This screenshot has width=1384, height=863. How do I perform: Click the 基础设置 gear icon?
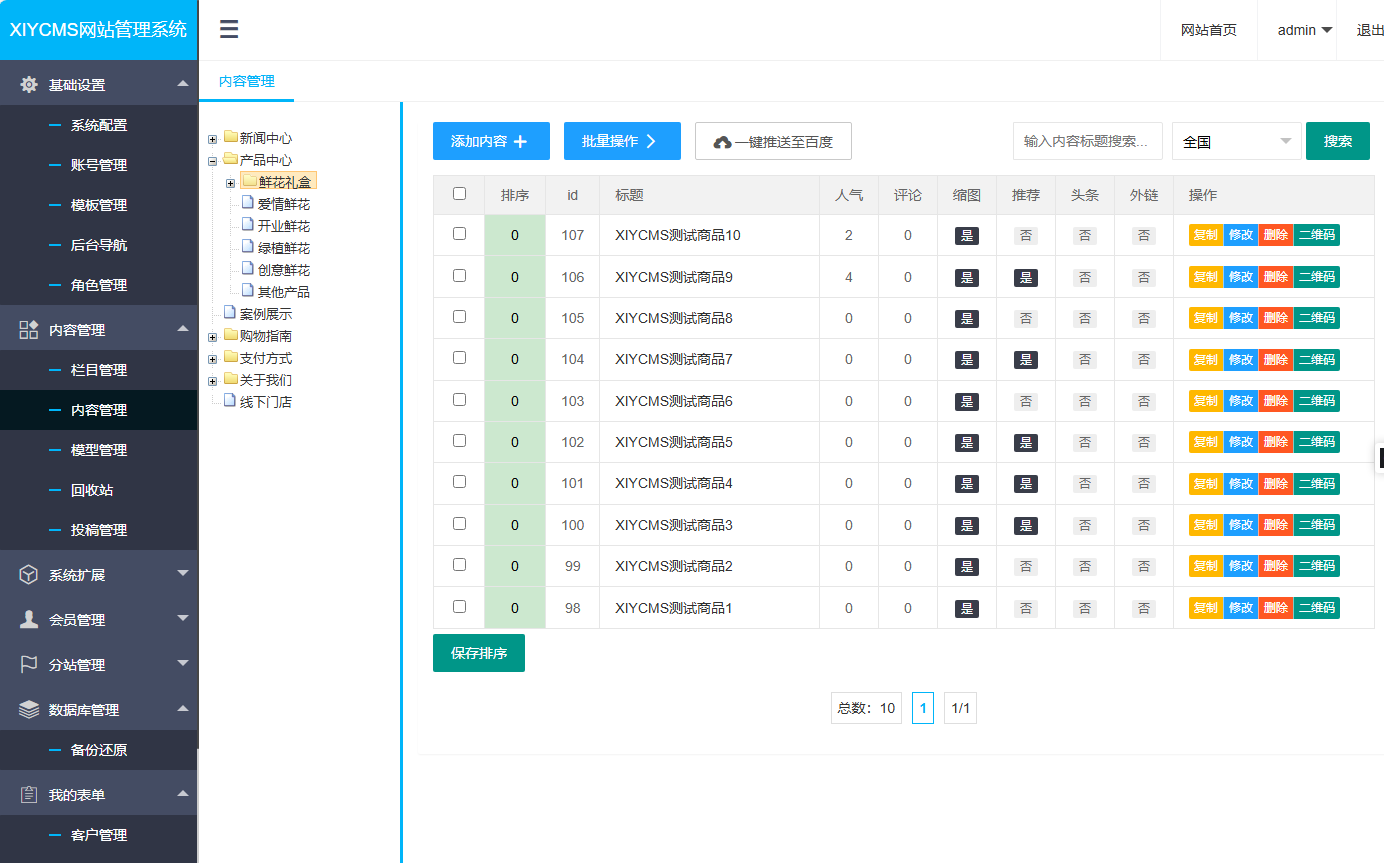click(29, 85)
